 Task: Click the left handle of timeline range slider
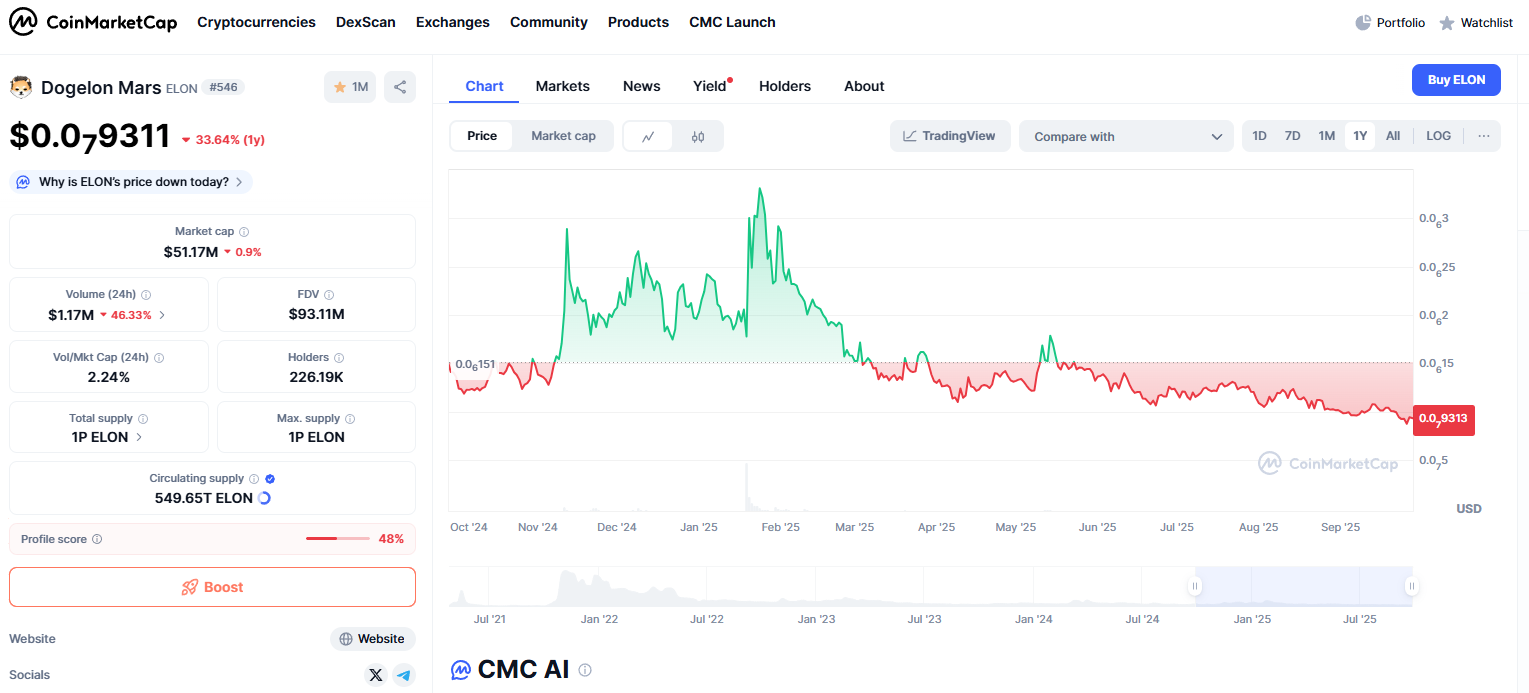pos(1194,586)
